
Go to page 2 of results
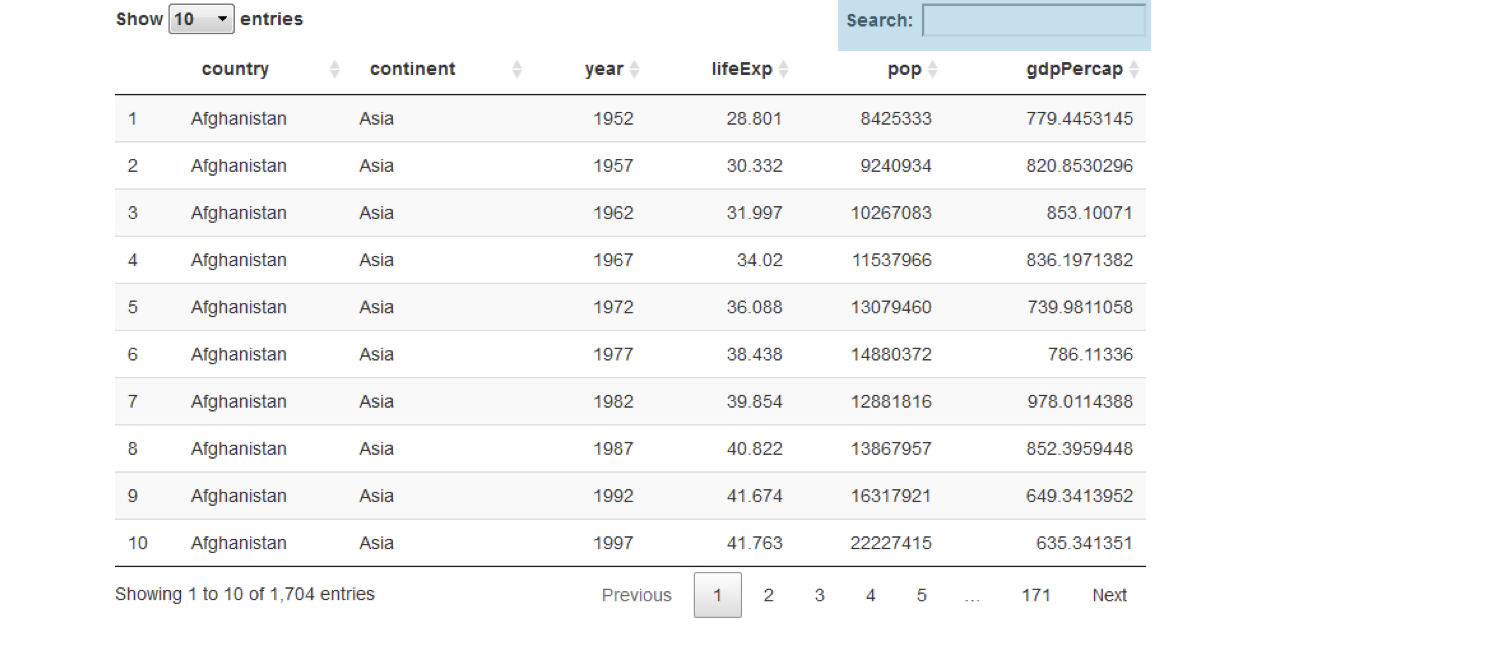click(x=768, y=595)
